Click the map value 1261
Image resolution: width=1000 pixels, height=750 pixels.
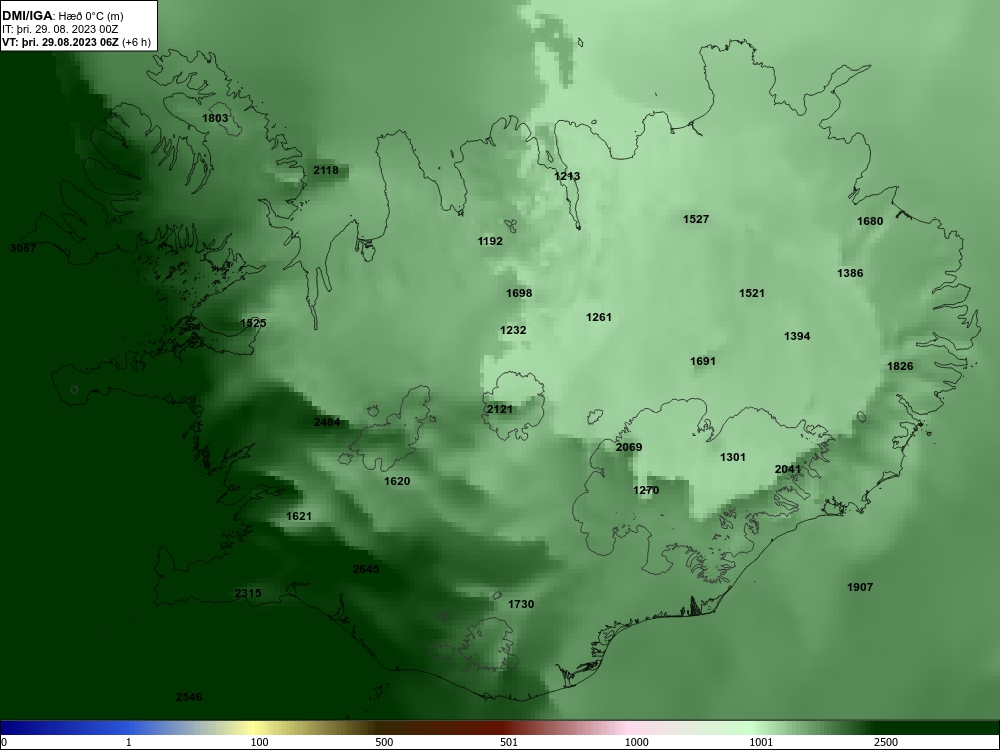599,317
